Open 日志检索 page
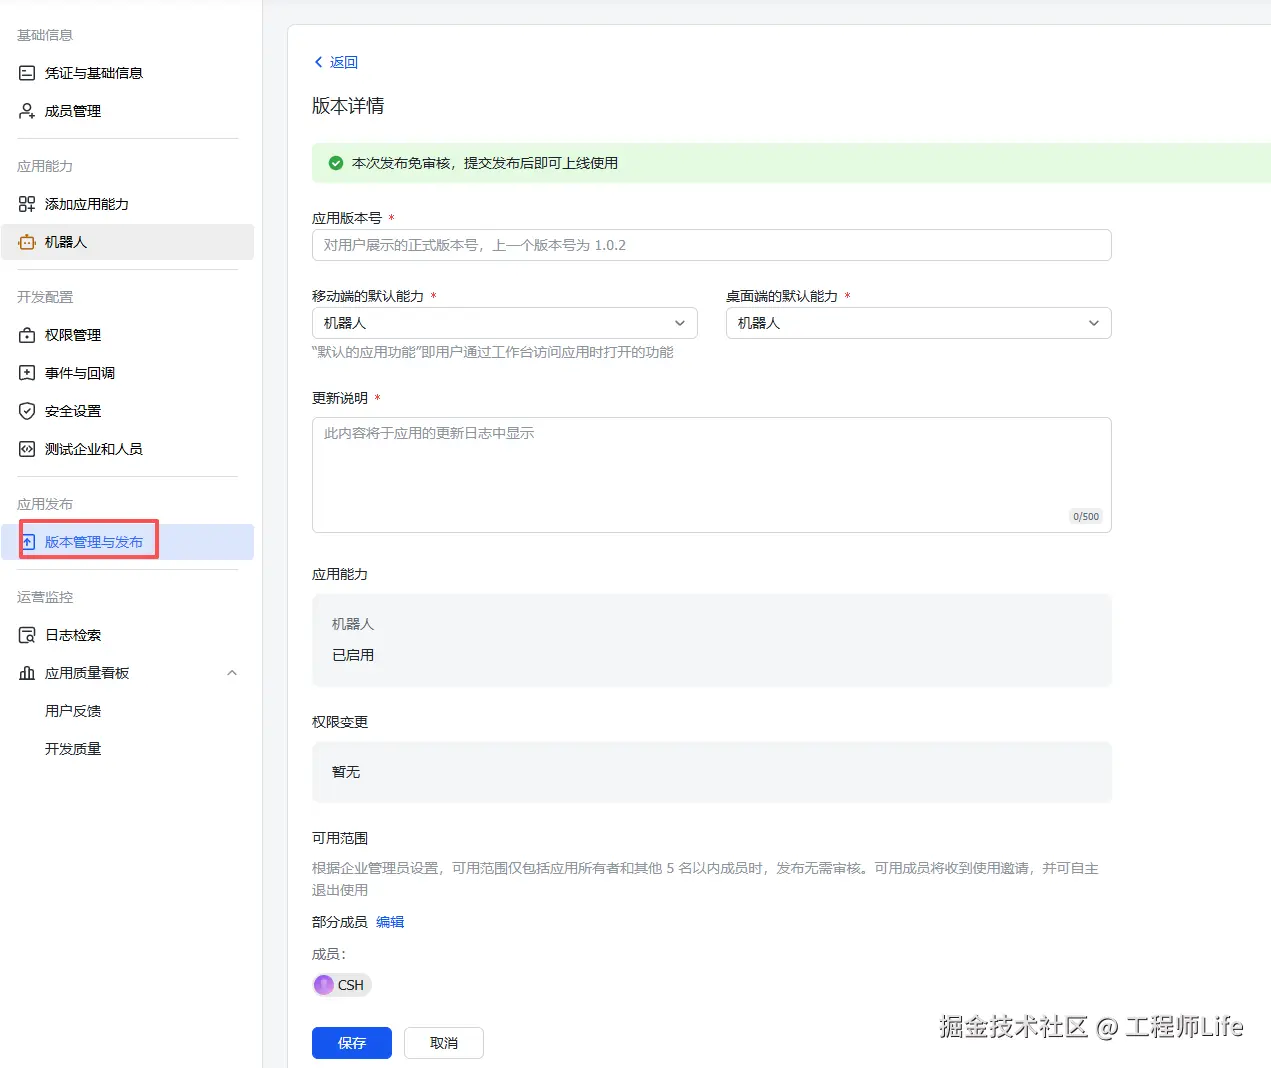The height and width of the screenshot is (1068, 1271). click(128, 635)
